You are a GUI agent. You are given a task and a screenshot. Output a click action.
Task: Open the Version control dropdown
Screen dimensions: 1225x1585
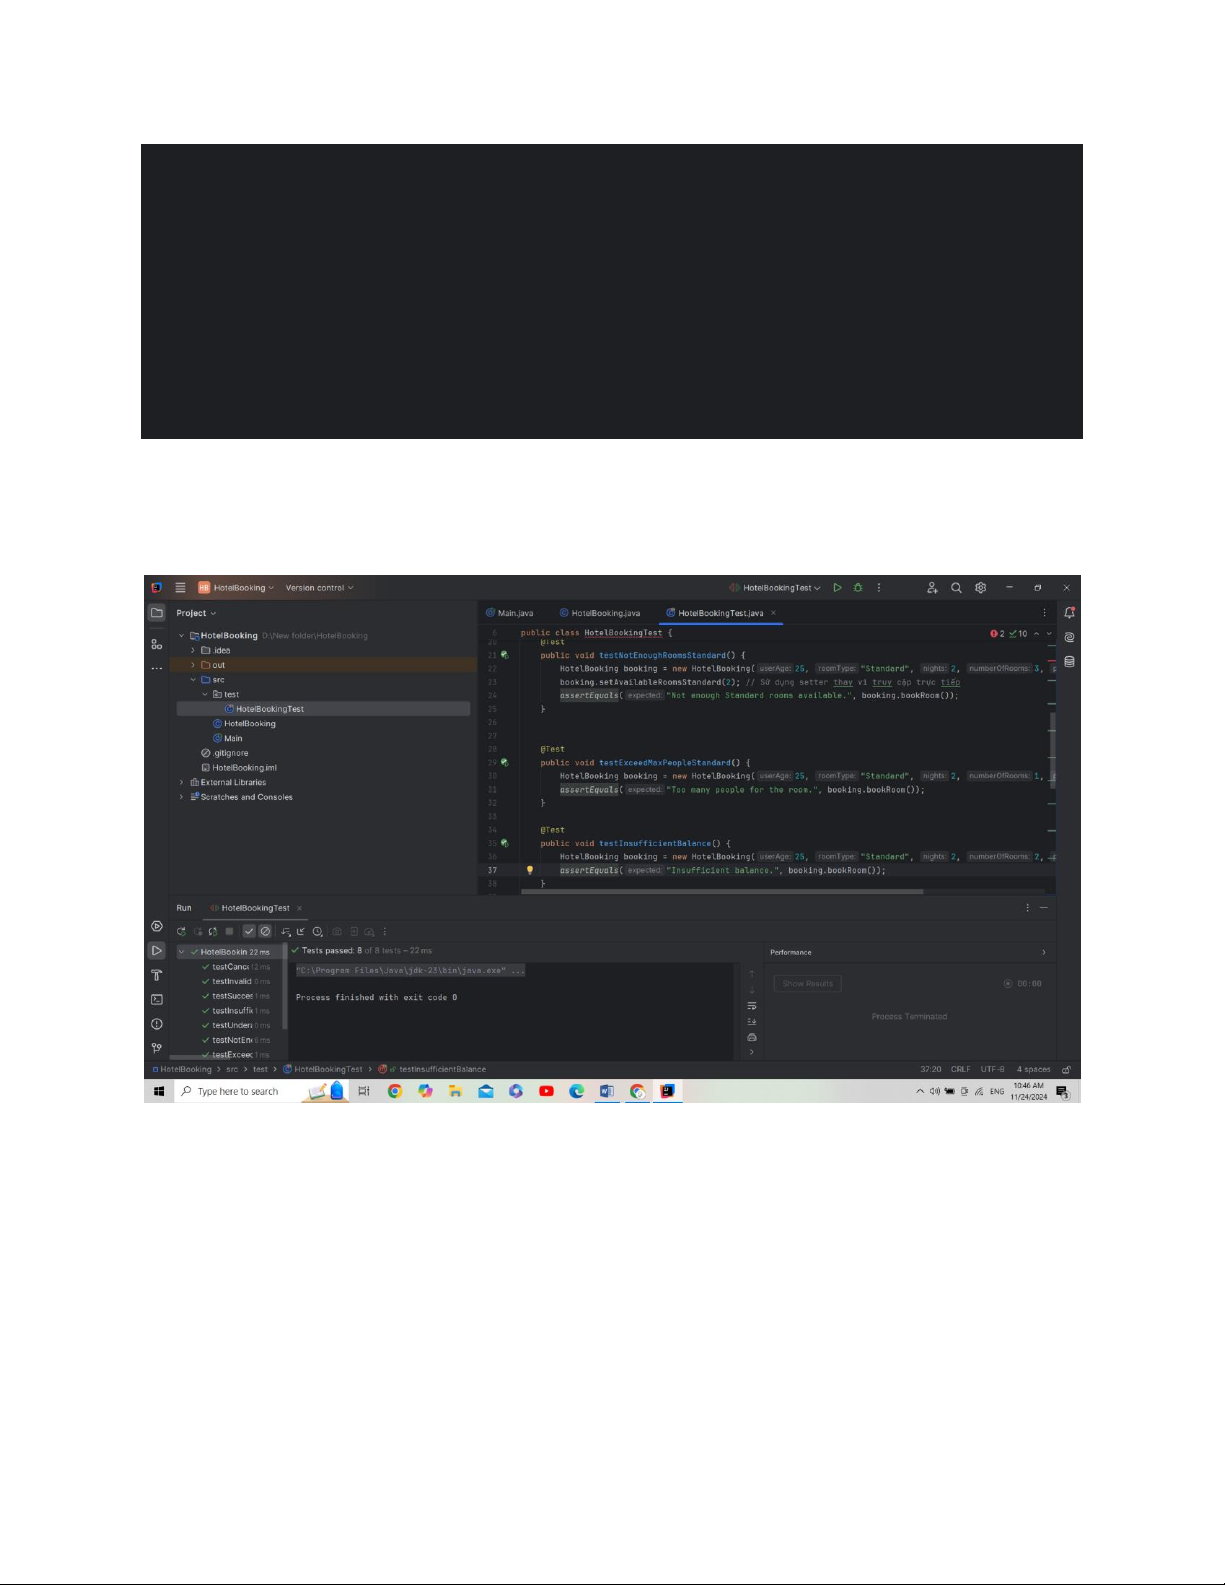click(319, 588)
